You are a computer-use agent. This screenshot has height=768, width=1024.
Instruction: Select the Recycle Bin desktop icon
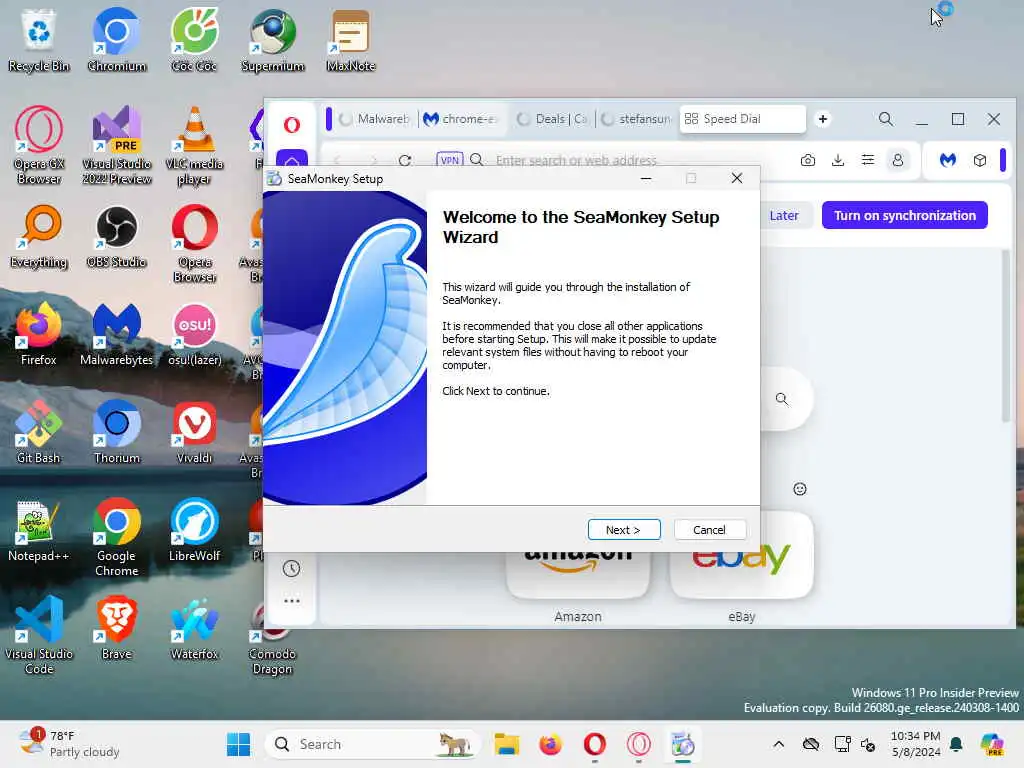coord(39,40)
